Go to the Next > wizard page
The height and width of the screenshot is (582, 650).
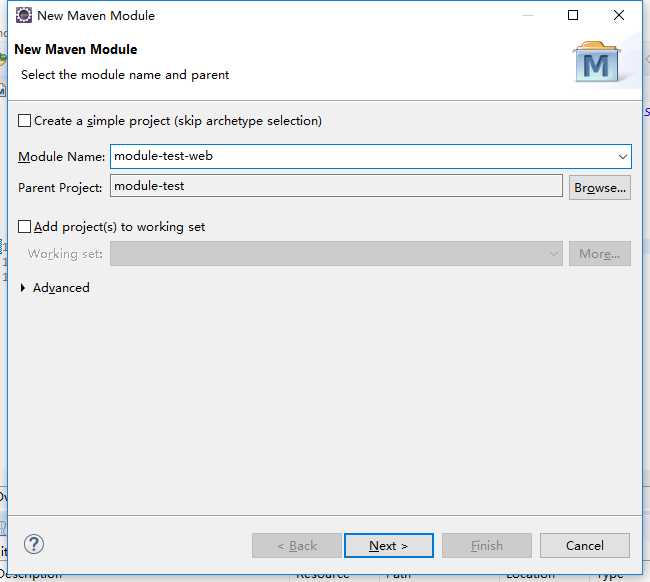tap(389, 546)
